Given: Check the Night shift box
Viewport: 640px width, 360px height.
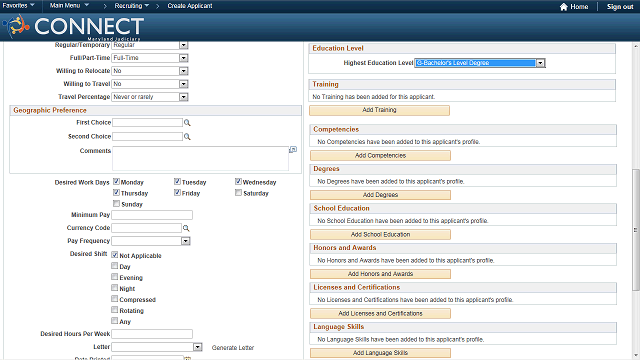Looking at the screenshot, I should tap(115, 288).
